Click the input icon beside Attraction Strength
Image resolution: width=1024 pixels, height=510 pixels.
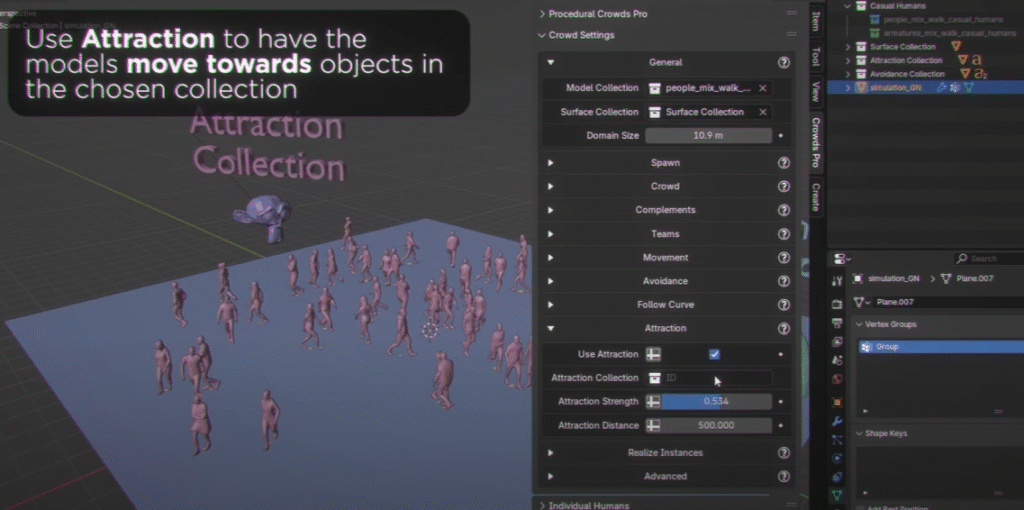[x=653, y=401]
